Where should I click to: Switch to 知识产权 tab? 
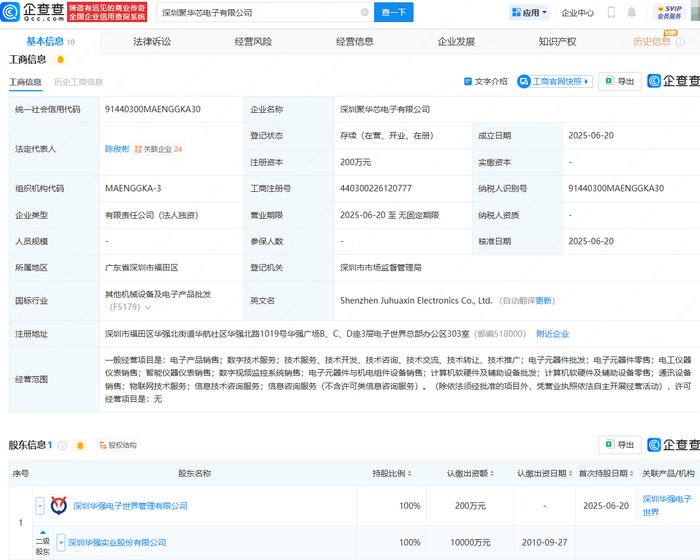point(557,42)
